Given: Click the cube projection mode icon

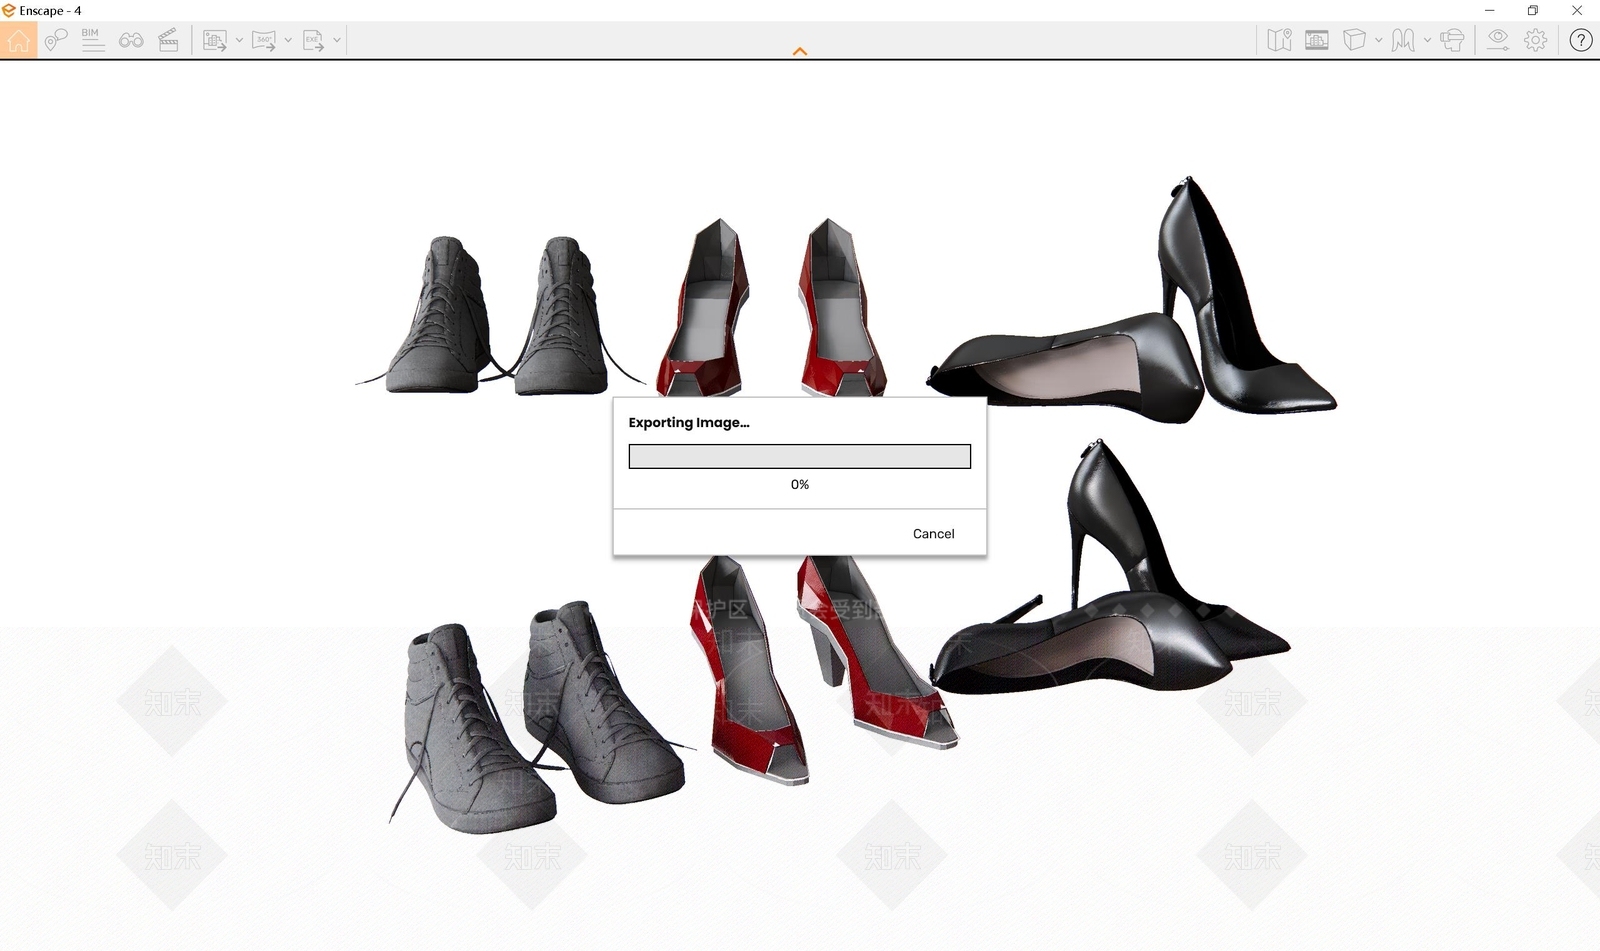Looking at the screenshot, I should point(1354,40).
